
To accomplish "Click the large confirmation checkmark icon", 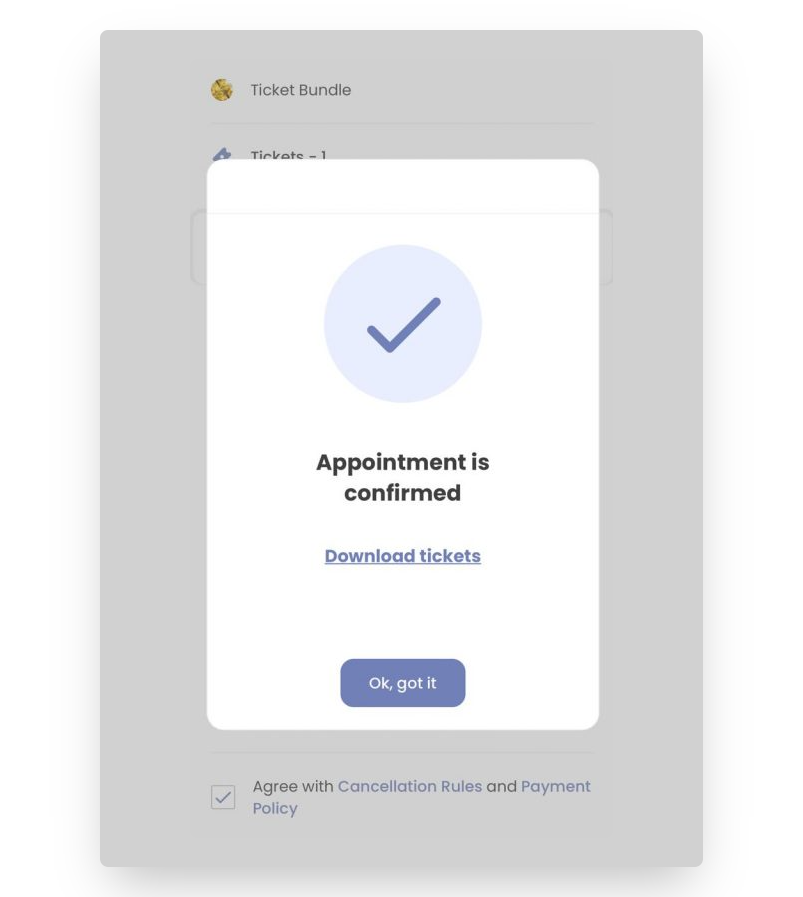I will click(403, 324).
